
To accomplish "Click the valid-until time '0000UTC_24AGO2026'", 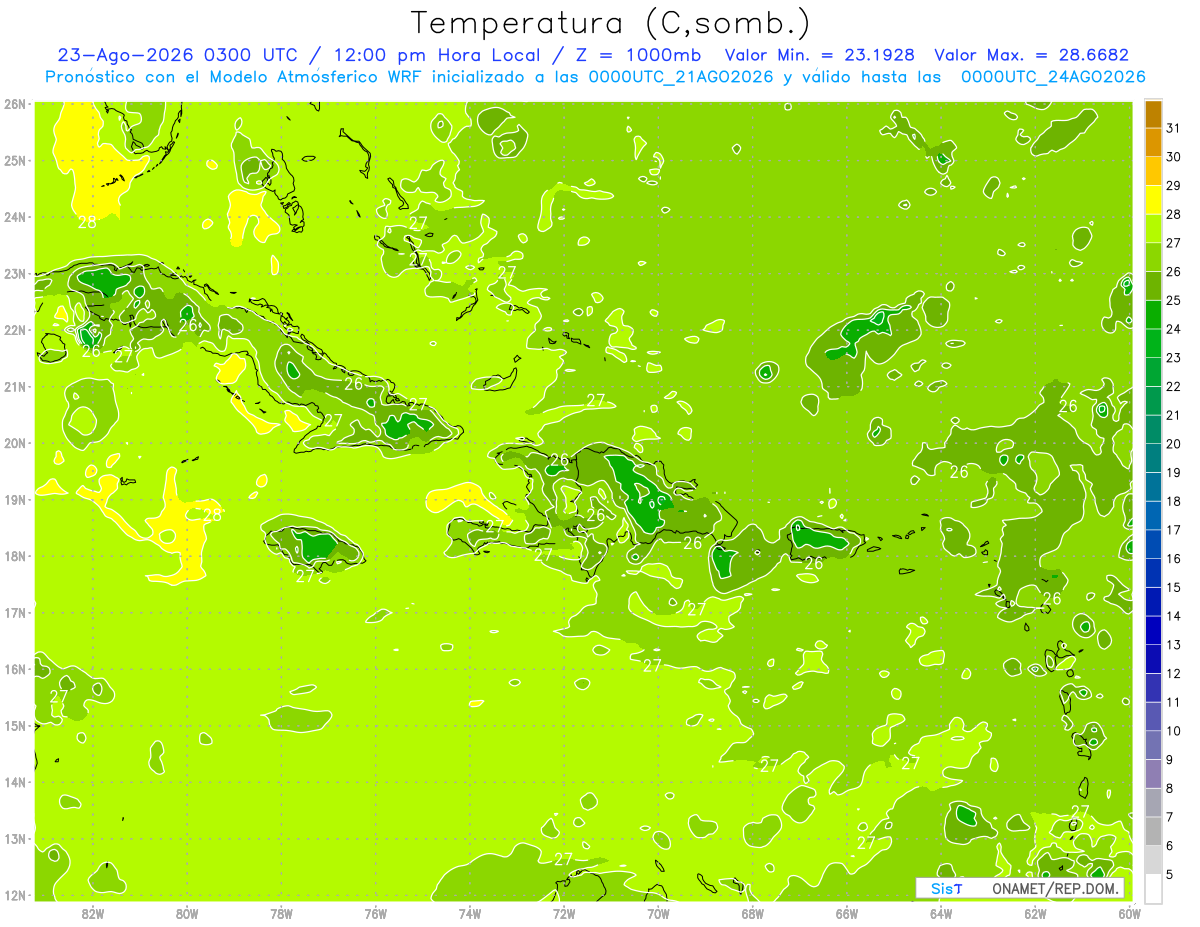I will click(x=1053, y=77).
